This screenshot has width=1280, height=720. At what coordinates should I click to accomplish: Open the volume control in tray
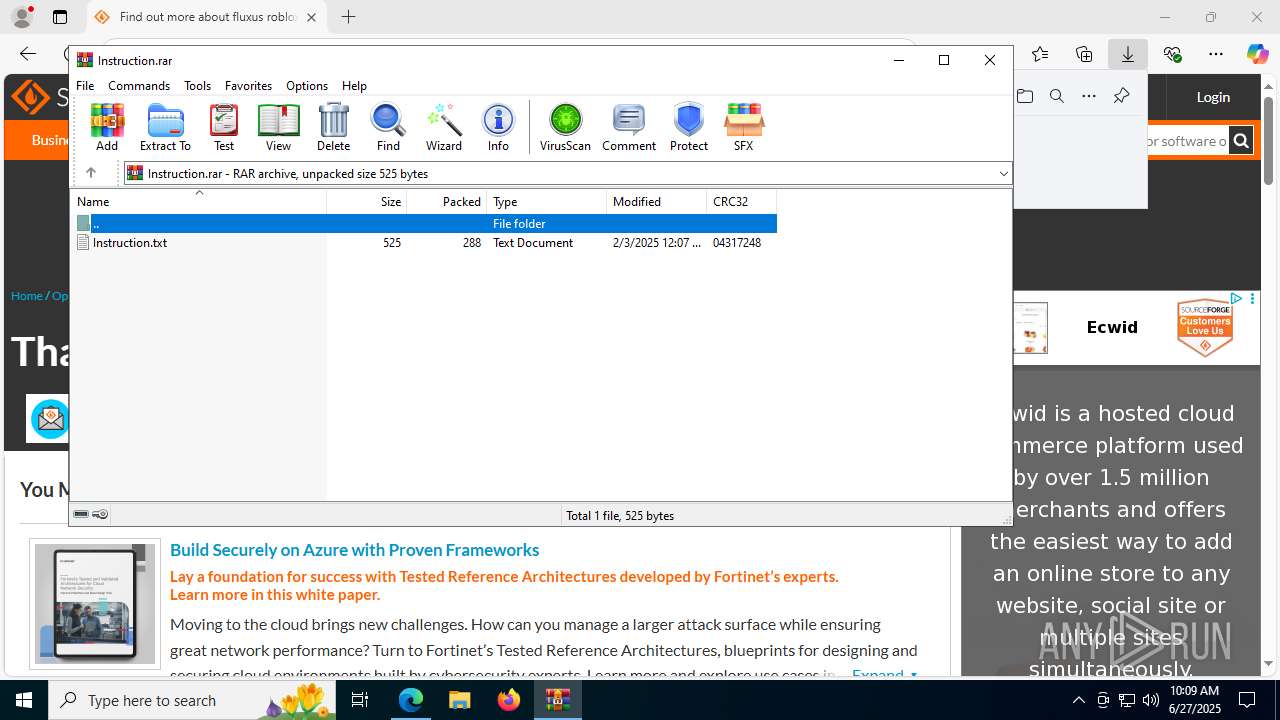(x=1151, y=700)
